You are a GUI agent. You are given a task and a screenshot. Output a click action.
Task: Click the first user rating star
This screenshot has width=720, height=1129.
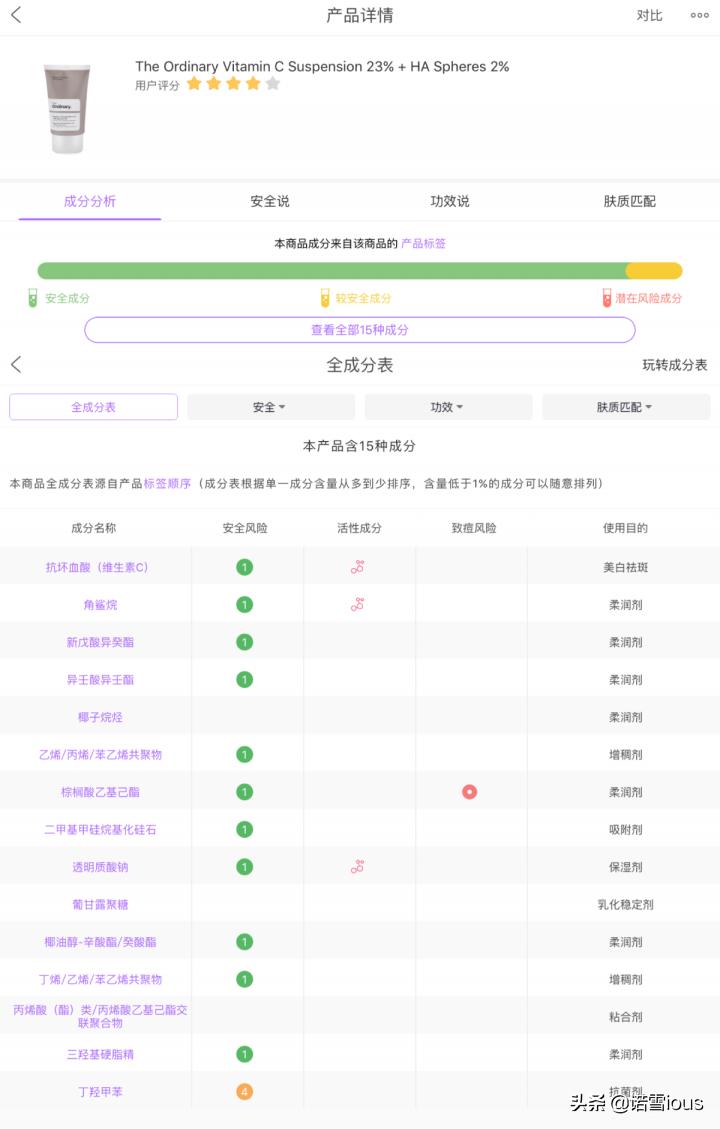click(194, 84)
